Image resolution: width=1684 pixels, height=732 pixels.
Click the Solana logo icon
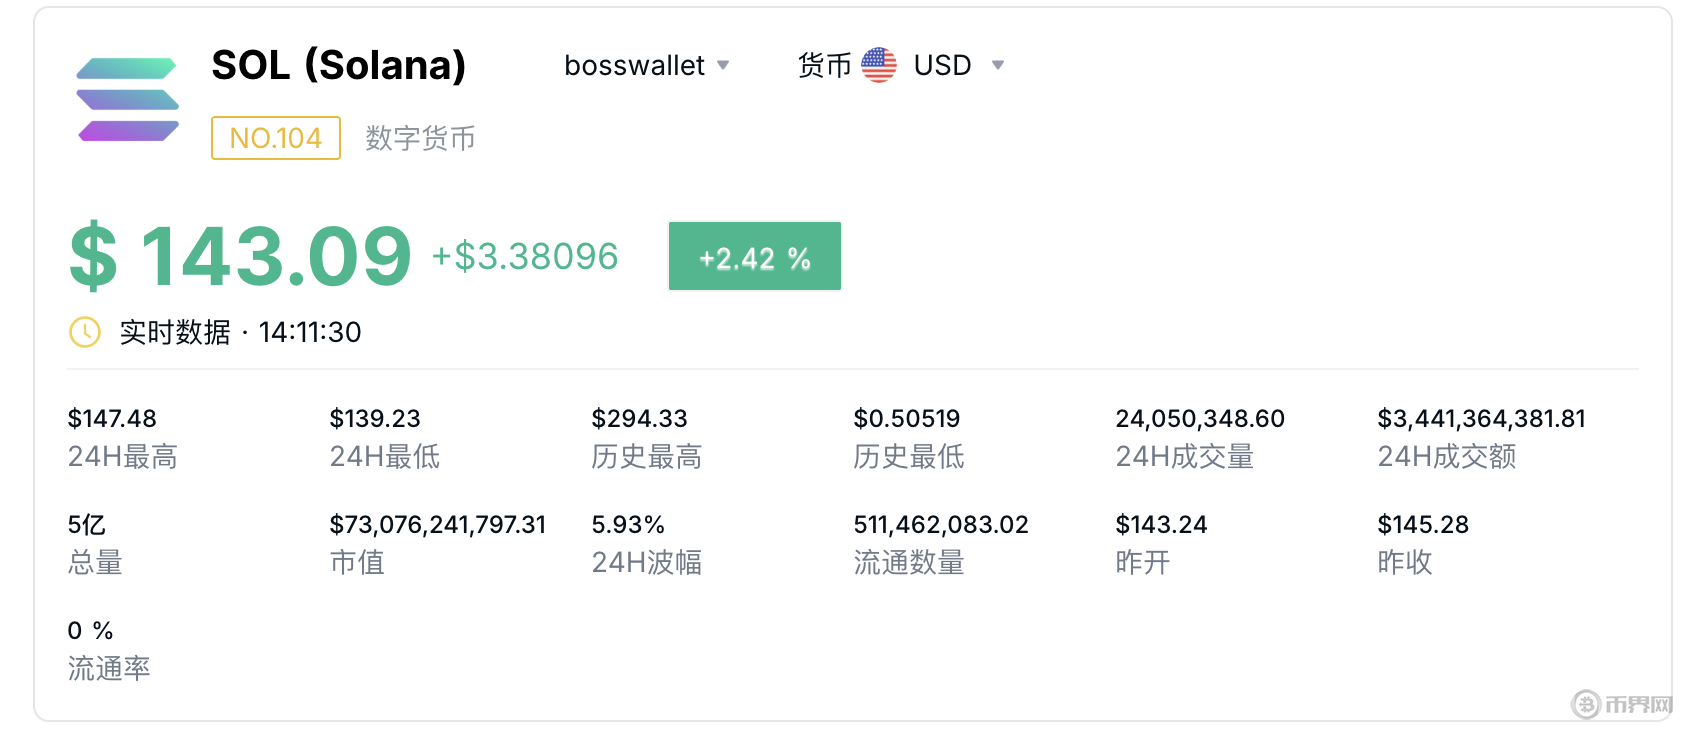click(x=128, y=100)
